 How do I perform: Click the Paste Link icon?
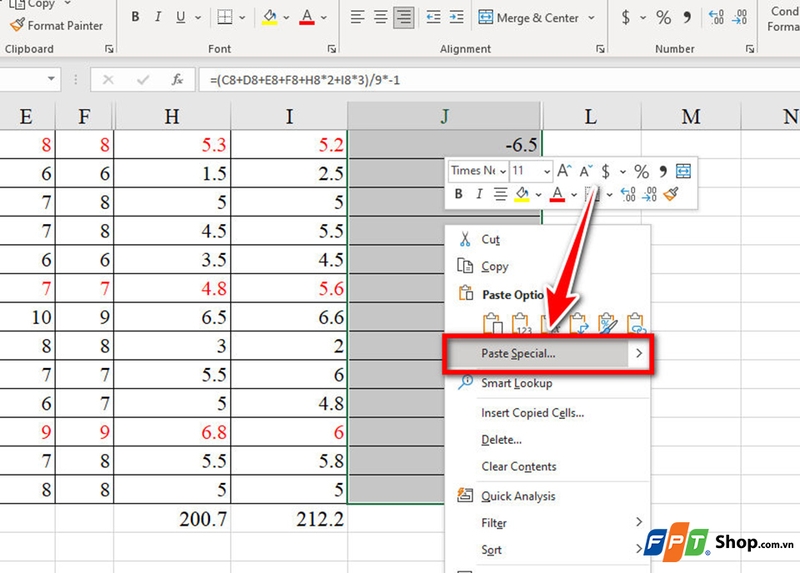pyautogui.click(x=636, y=322)
